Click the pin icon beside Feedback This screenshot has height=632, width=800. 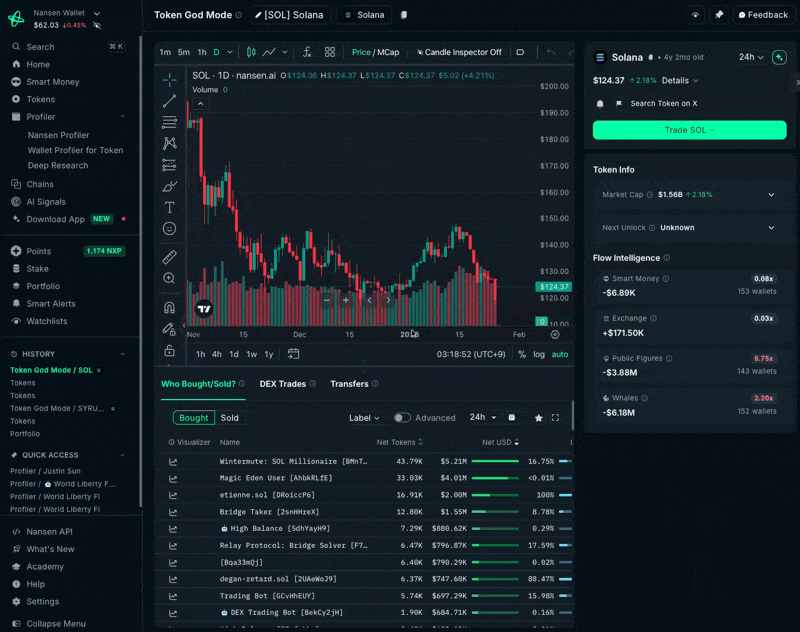tap(719, 15)
